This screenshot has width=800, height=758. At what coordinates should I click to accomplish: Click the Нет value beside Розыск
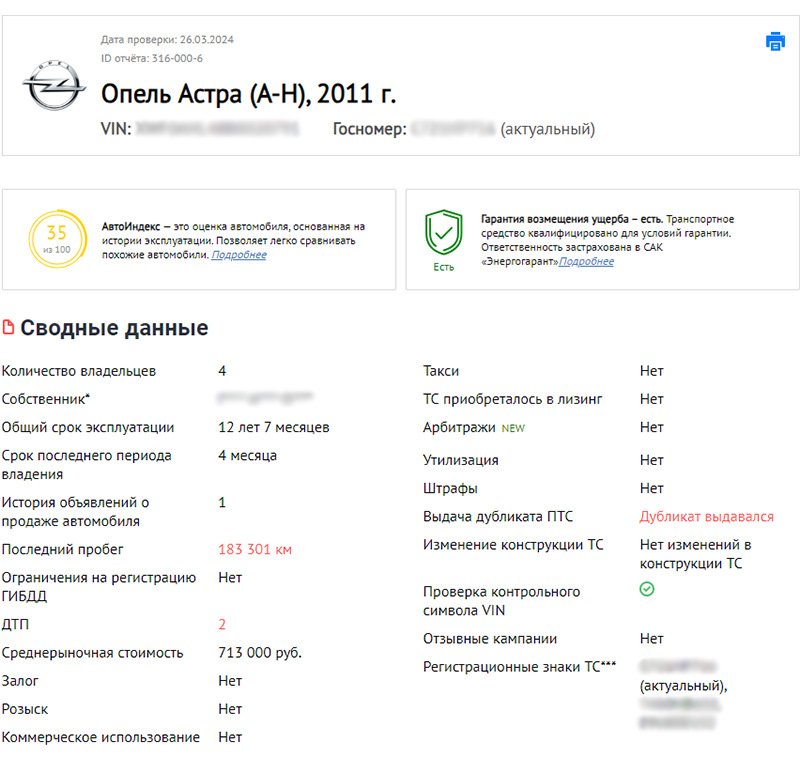tap(230, 709)
